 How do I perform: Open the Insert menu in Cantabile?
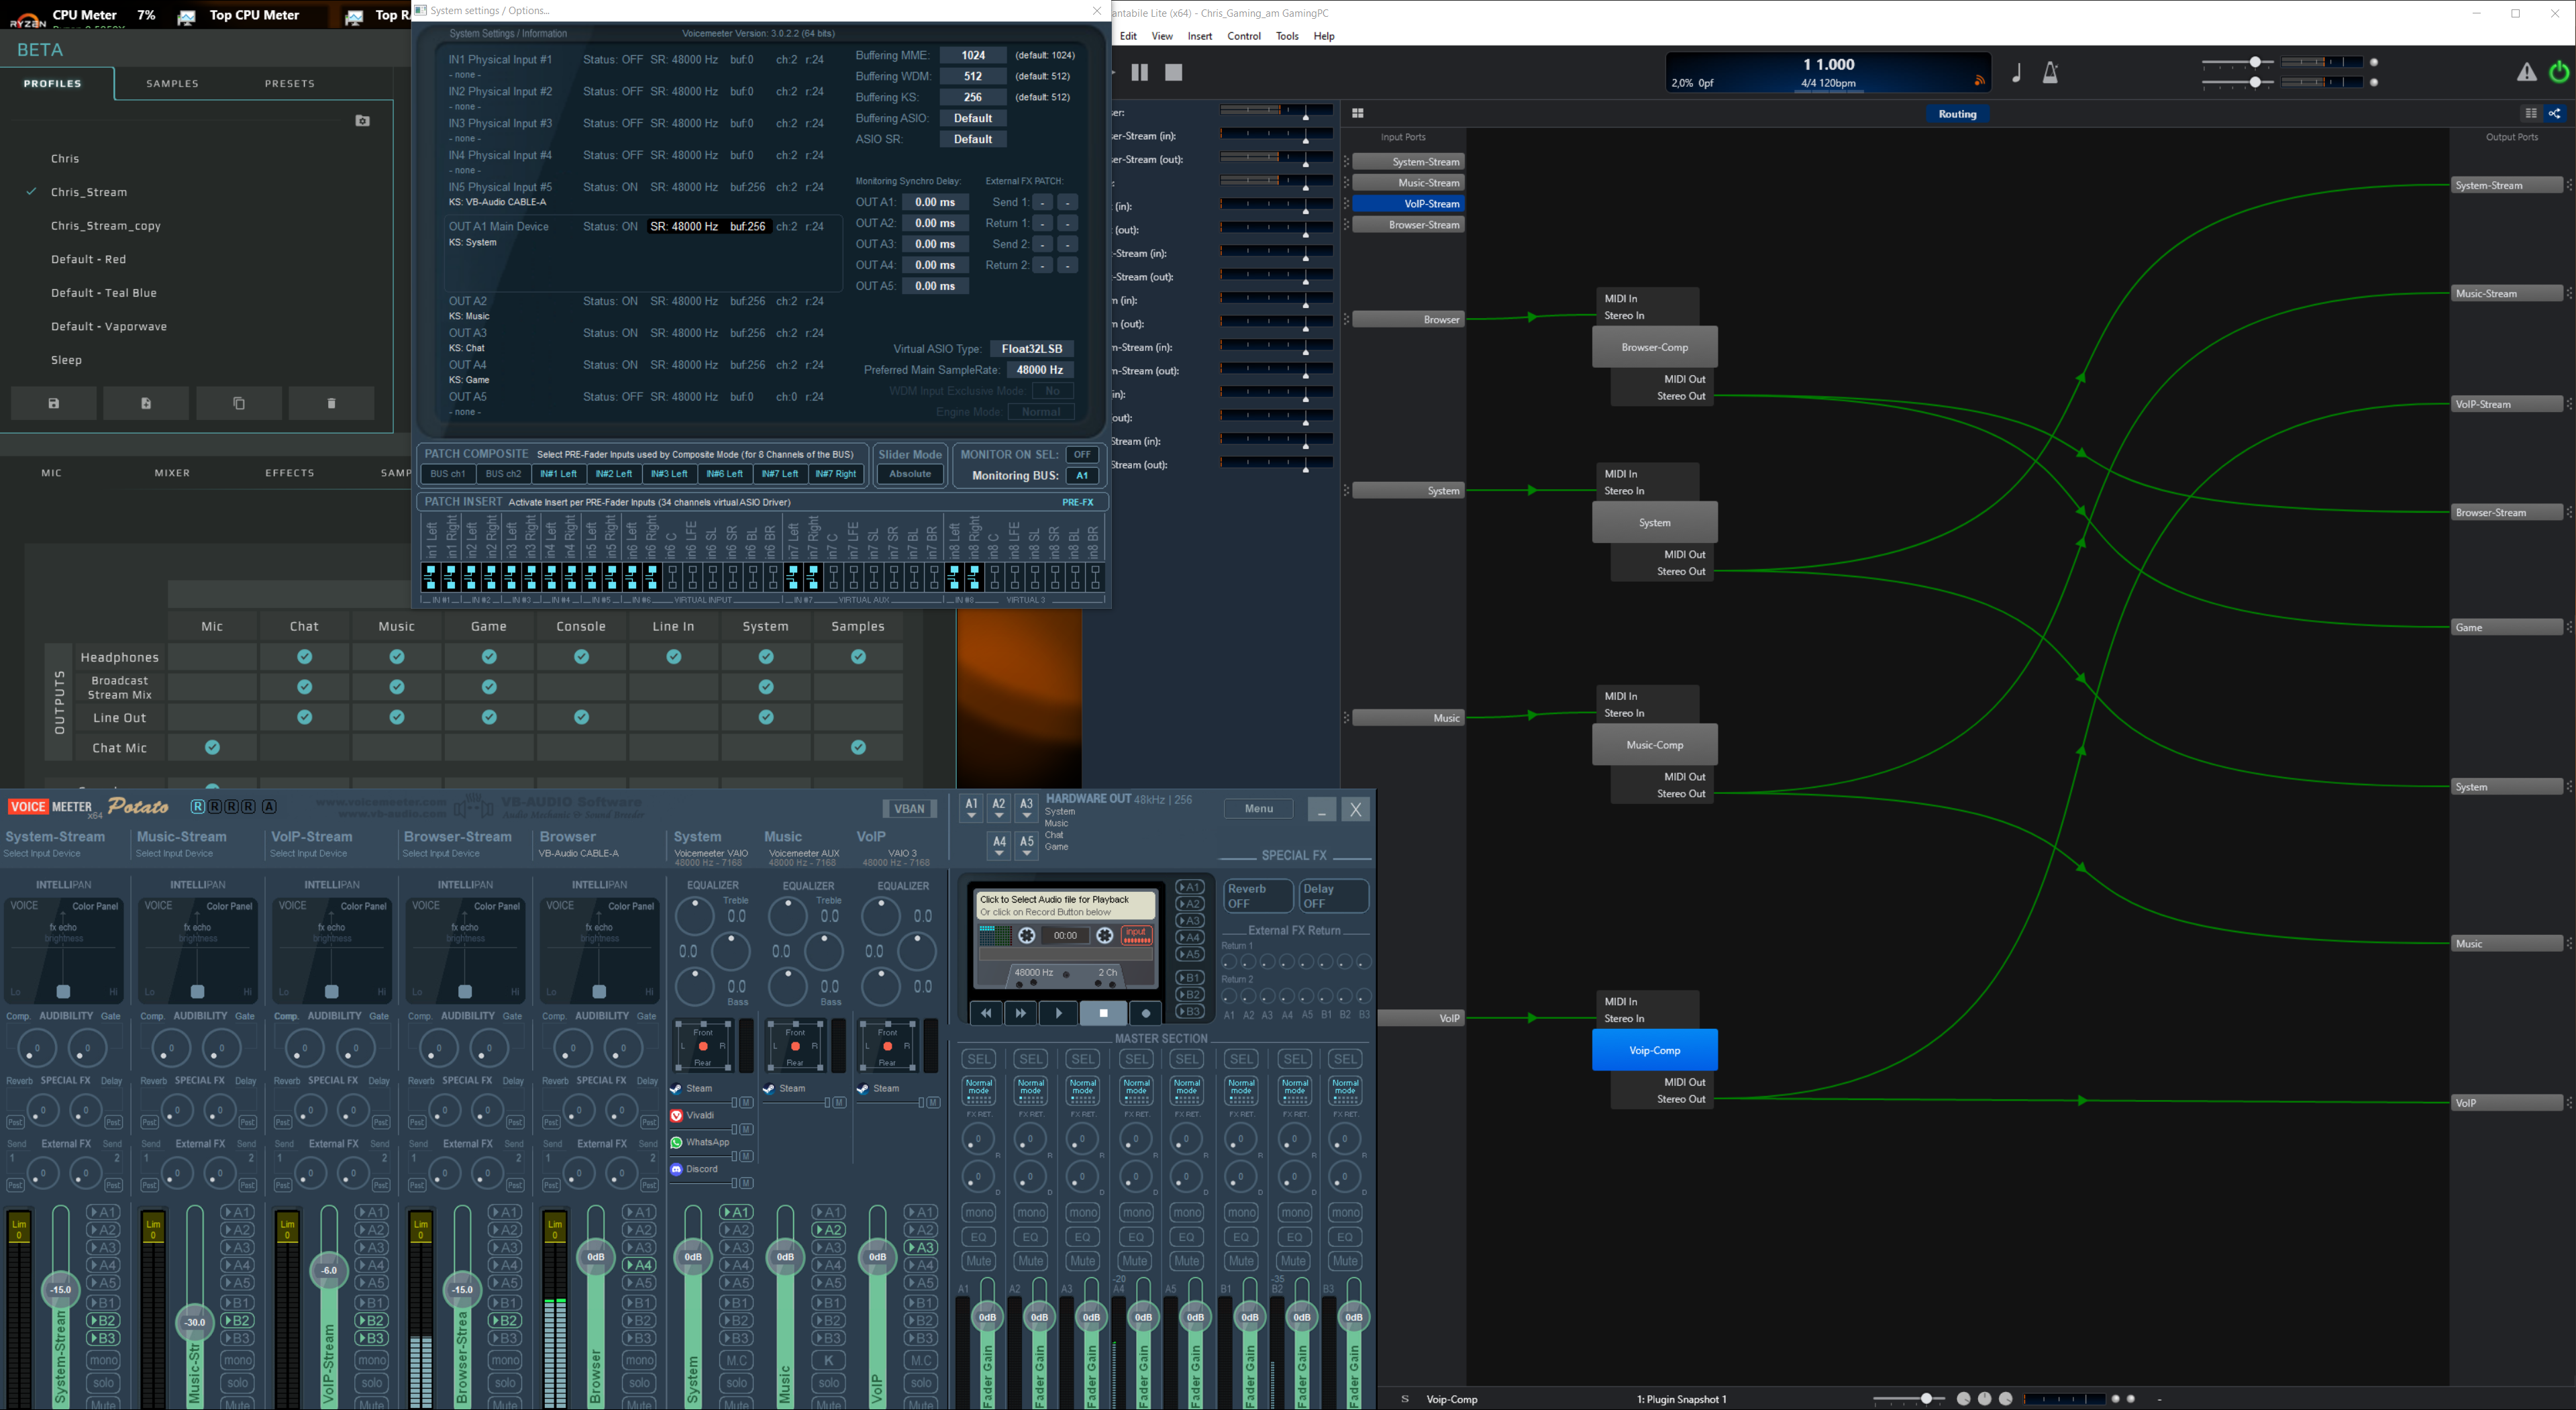point(1199,36)
